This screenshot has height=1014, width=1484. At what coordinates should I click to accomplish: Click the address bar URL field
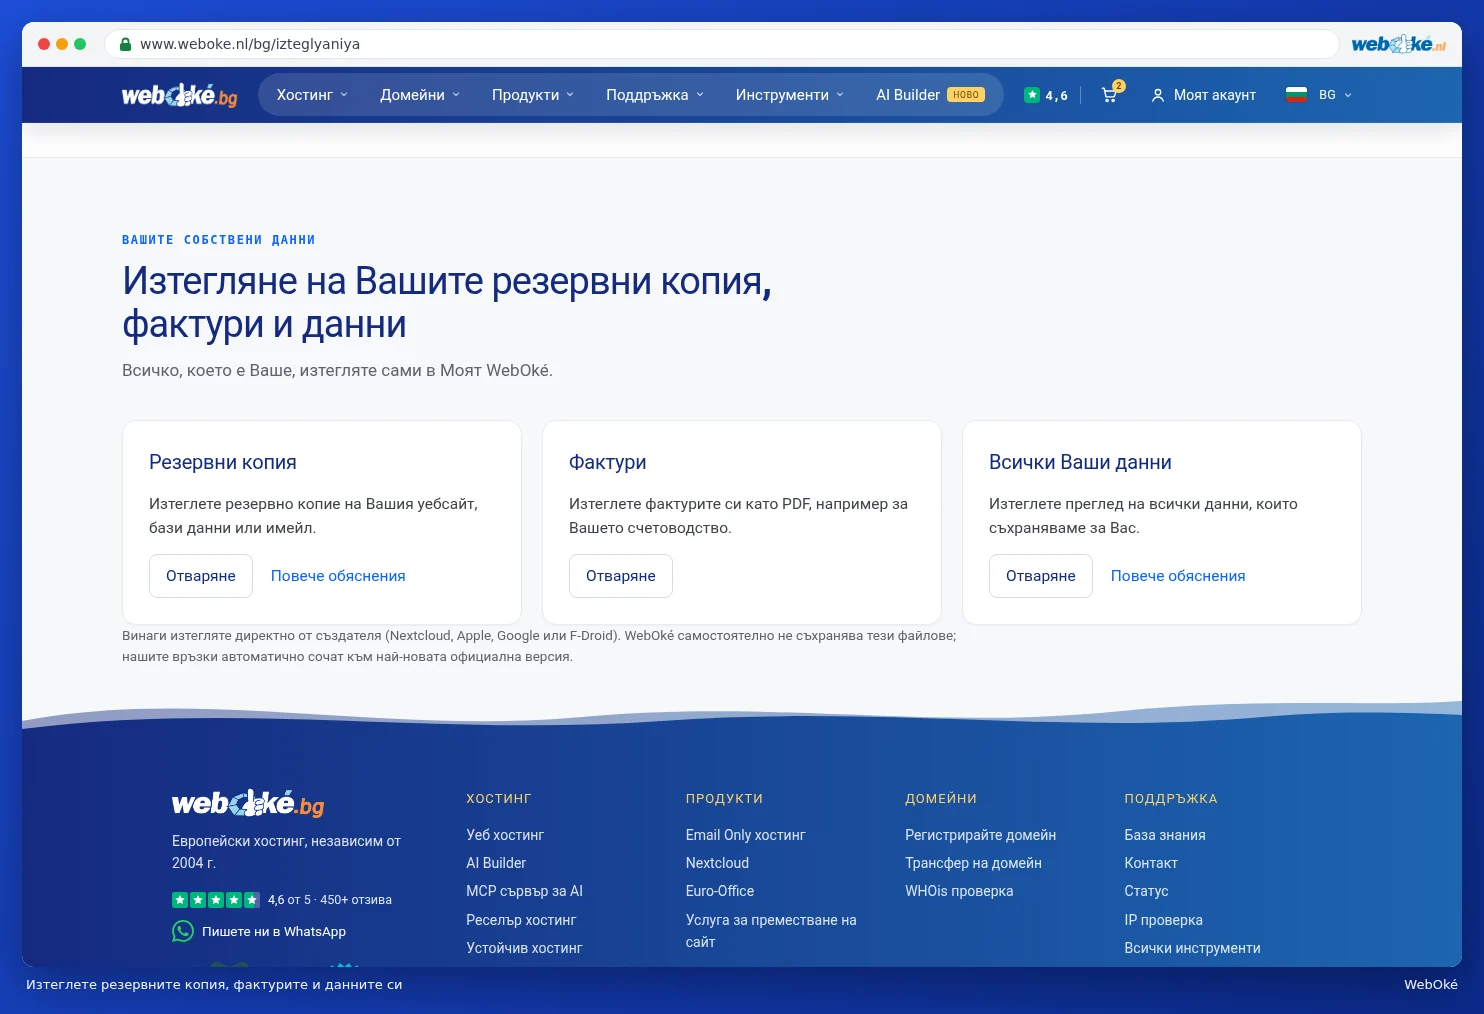[x=721, y=44]
